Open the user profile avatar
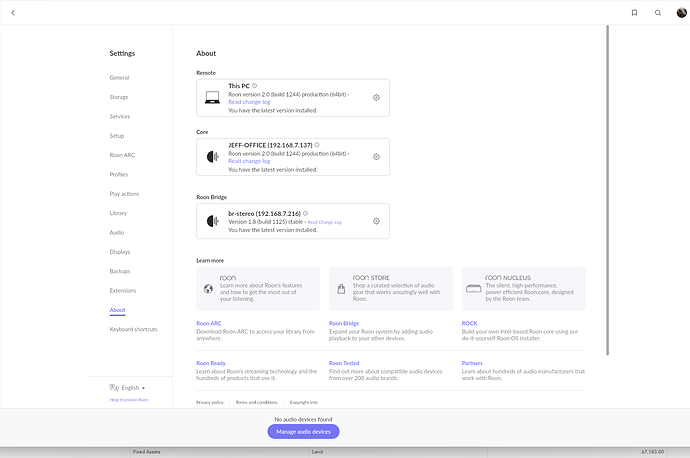 coord(681,13)
